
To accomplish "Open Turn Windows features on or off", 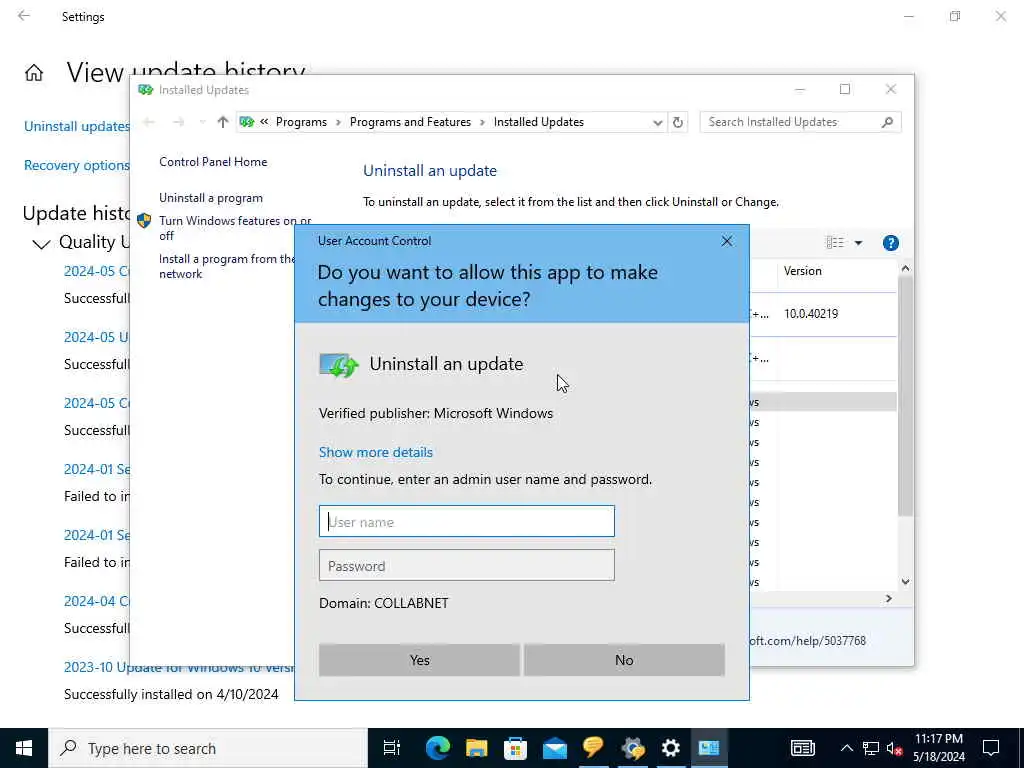I will pos(235,228).
